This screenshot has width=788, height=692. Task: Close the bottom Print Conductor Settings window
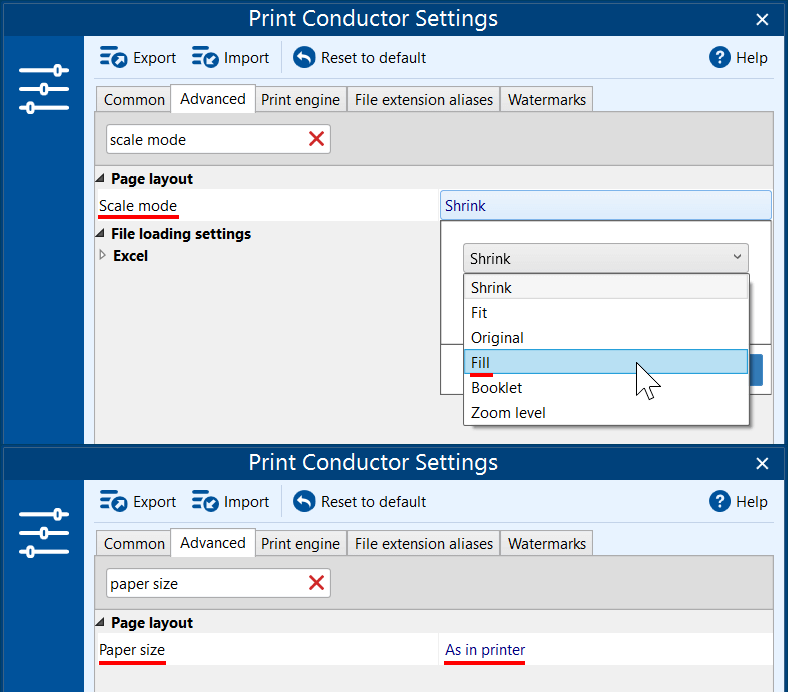pyautogui.click(x=762, y=463)
